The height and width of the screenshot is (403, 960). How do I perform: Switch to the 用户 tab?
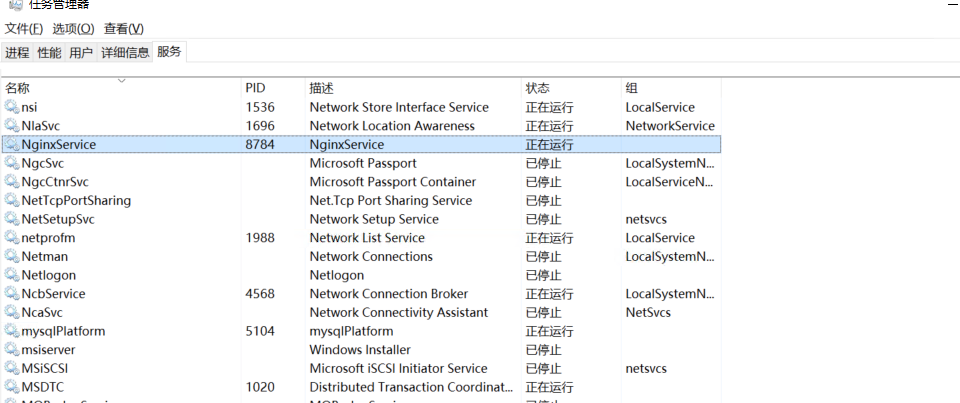[81, 53]
